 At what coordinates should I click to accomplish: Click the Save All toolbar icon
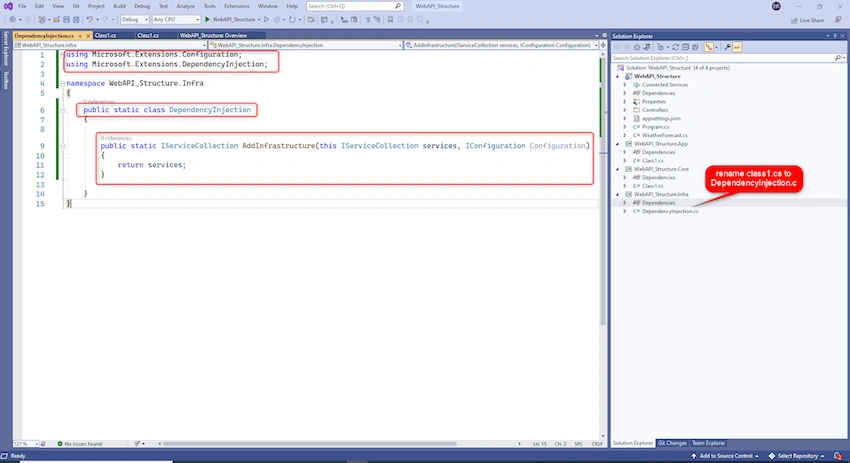76,20
